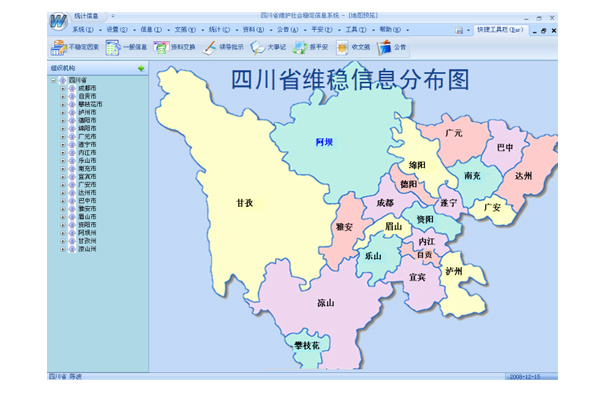The width and height of the screenshot is (609, 397).
Task: Expand the 自贡市 tree node
Action: [63, 96]
